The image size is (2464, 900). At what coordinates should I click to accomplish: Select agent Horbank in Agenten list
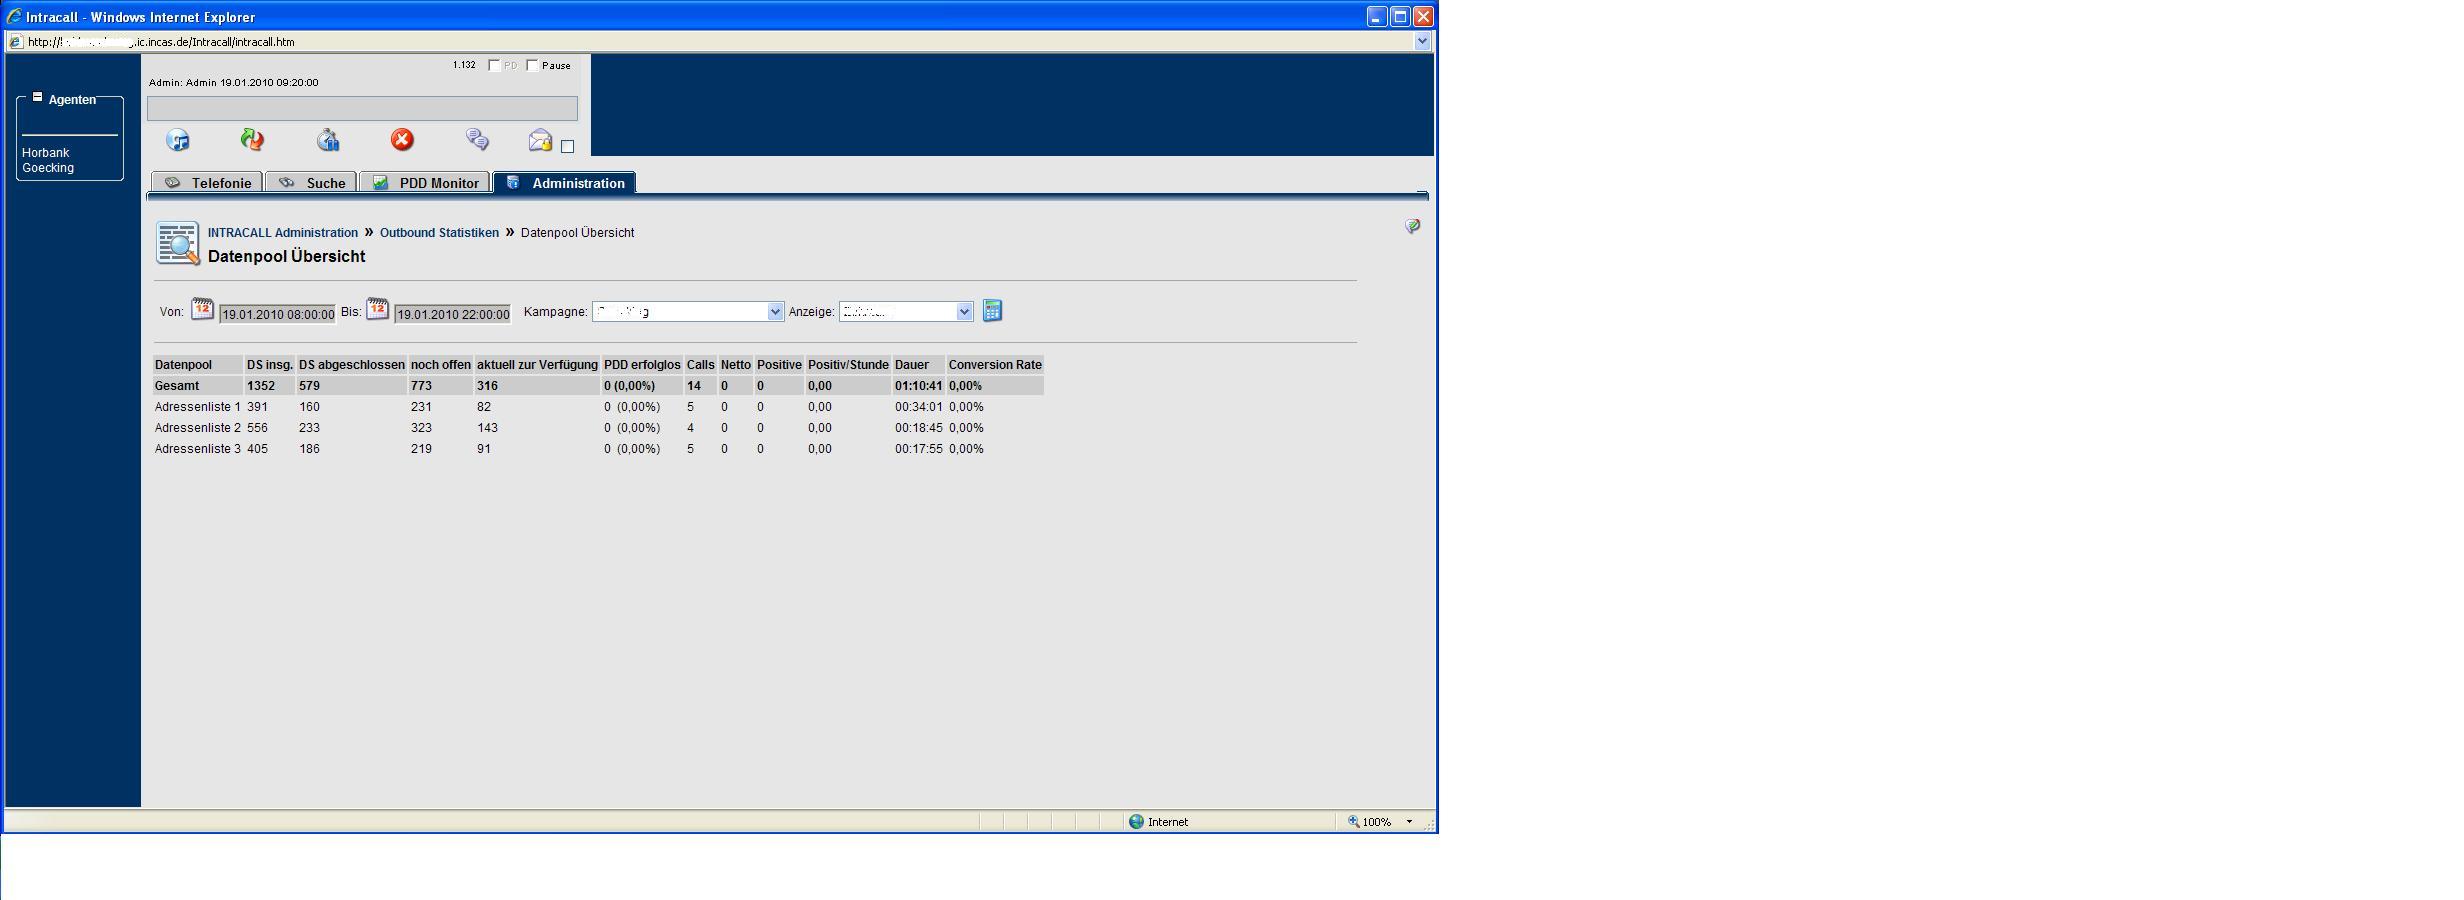pyautogui.click(x=46, y=153)
